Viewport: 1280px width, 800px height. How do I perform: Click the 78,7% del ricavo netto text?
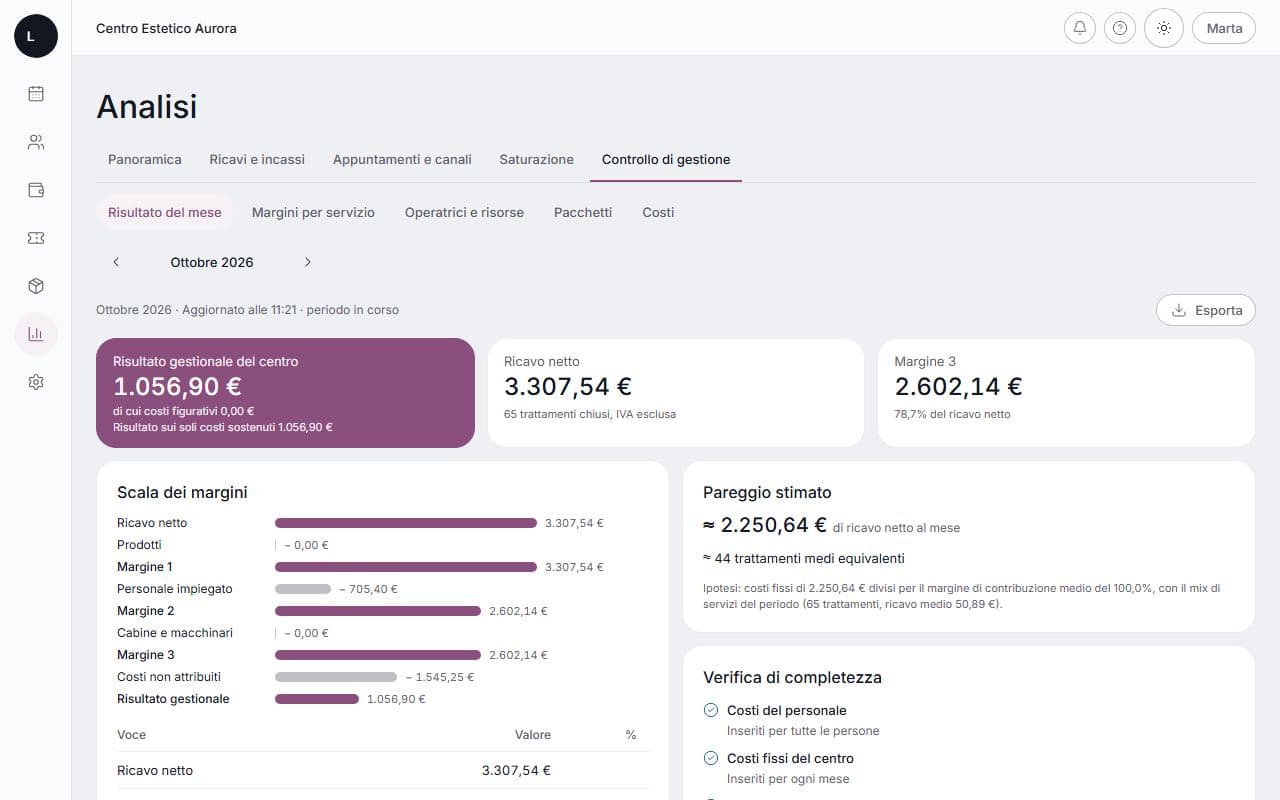[952, 414]
